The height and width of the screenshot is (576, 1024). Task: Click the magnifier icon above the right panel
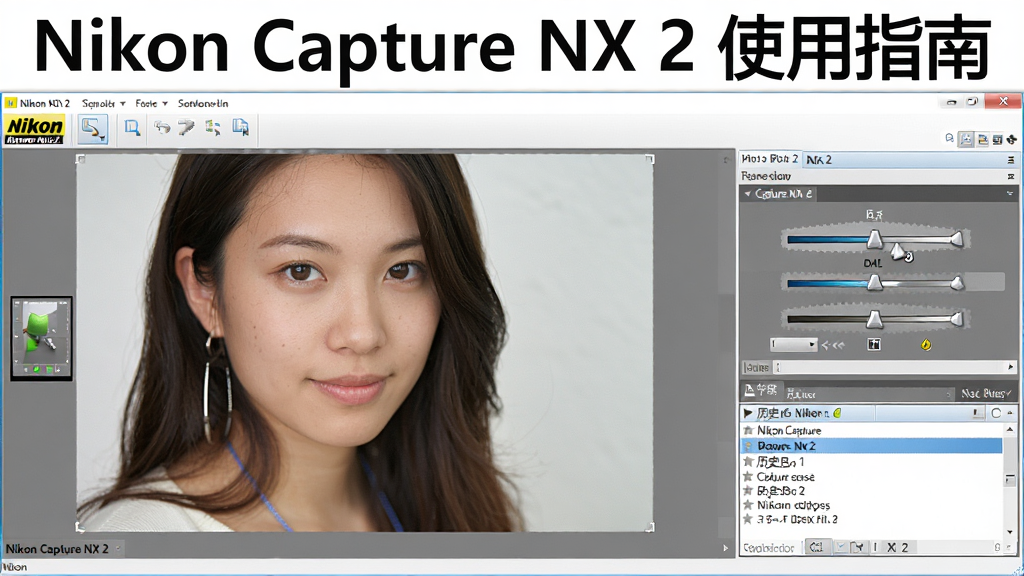click(x=950, y=138)
